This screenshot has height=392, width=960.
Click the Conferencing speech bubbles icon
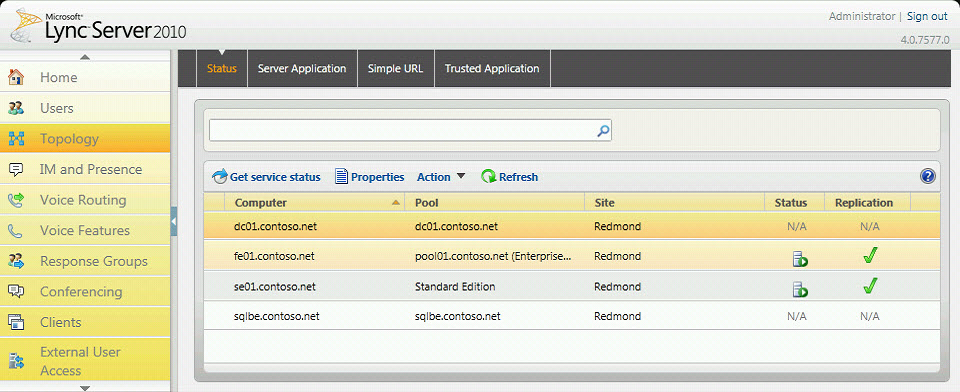pyautogui.click(x=16, y=292)
